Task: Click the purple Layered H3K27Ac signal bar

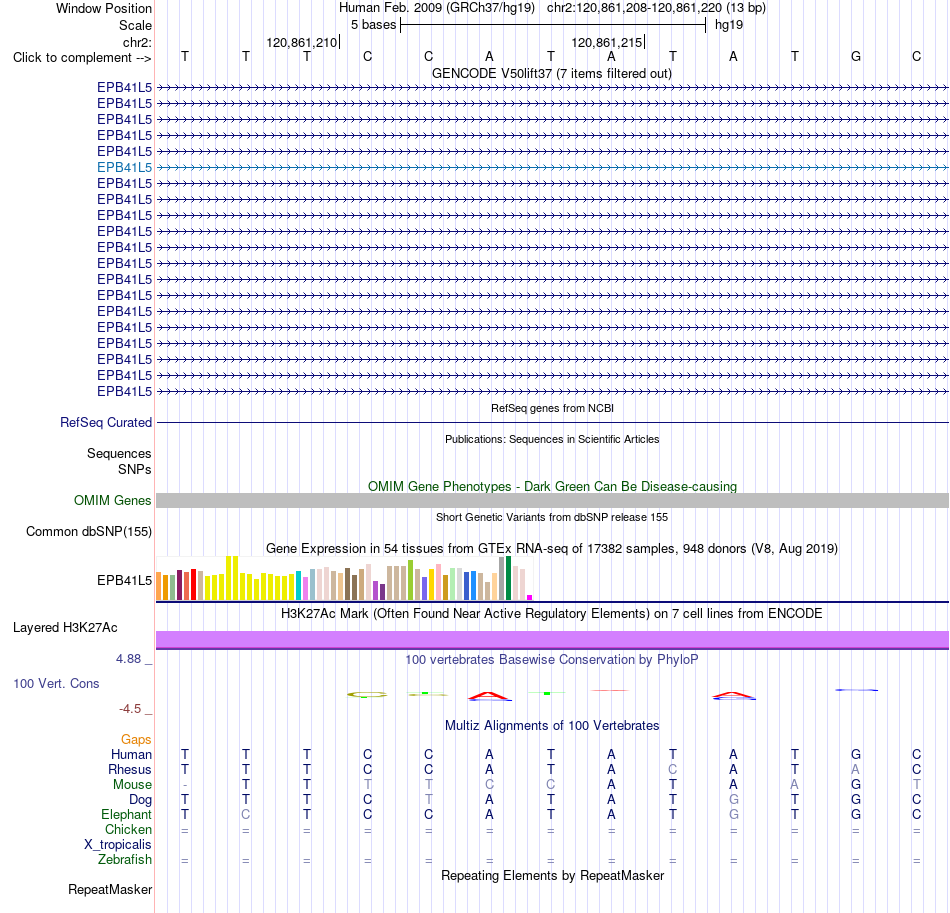Action: click(552, 640)
